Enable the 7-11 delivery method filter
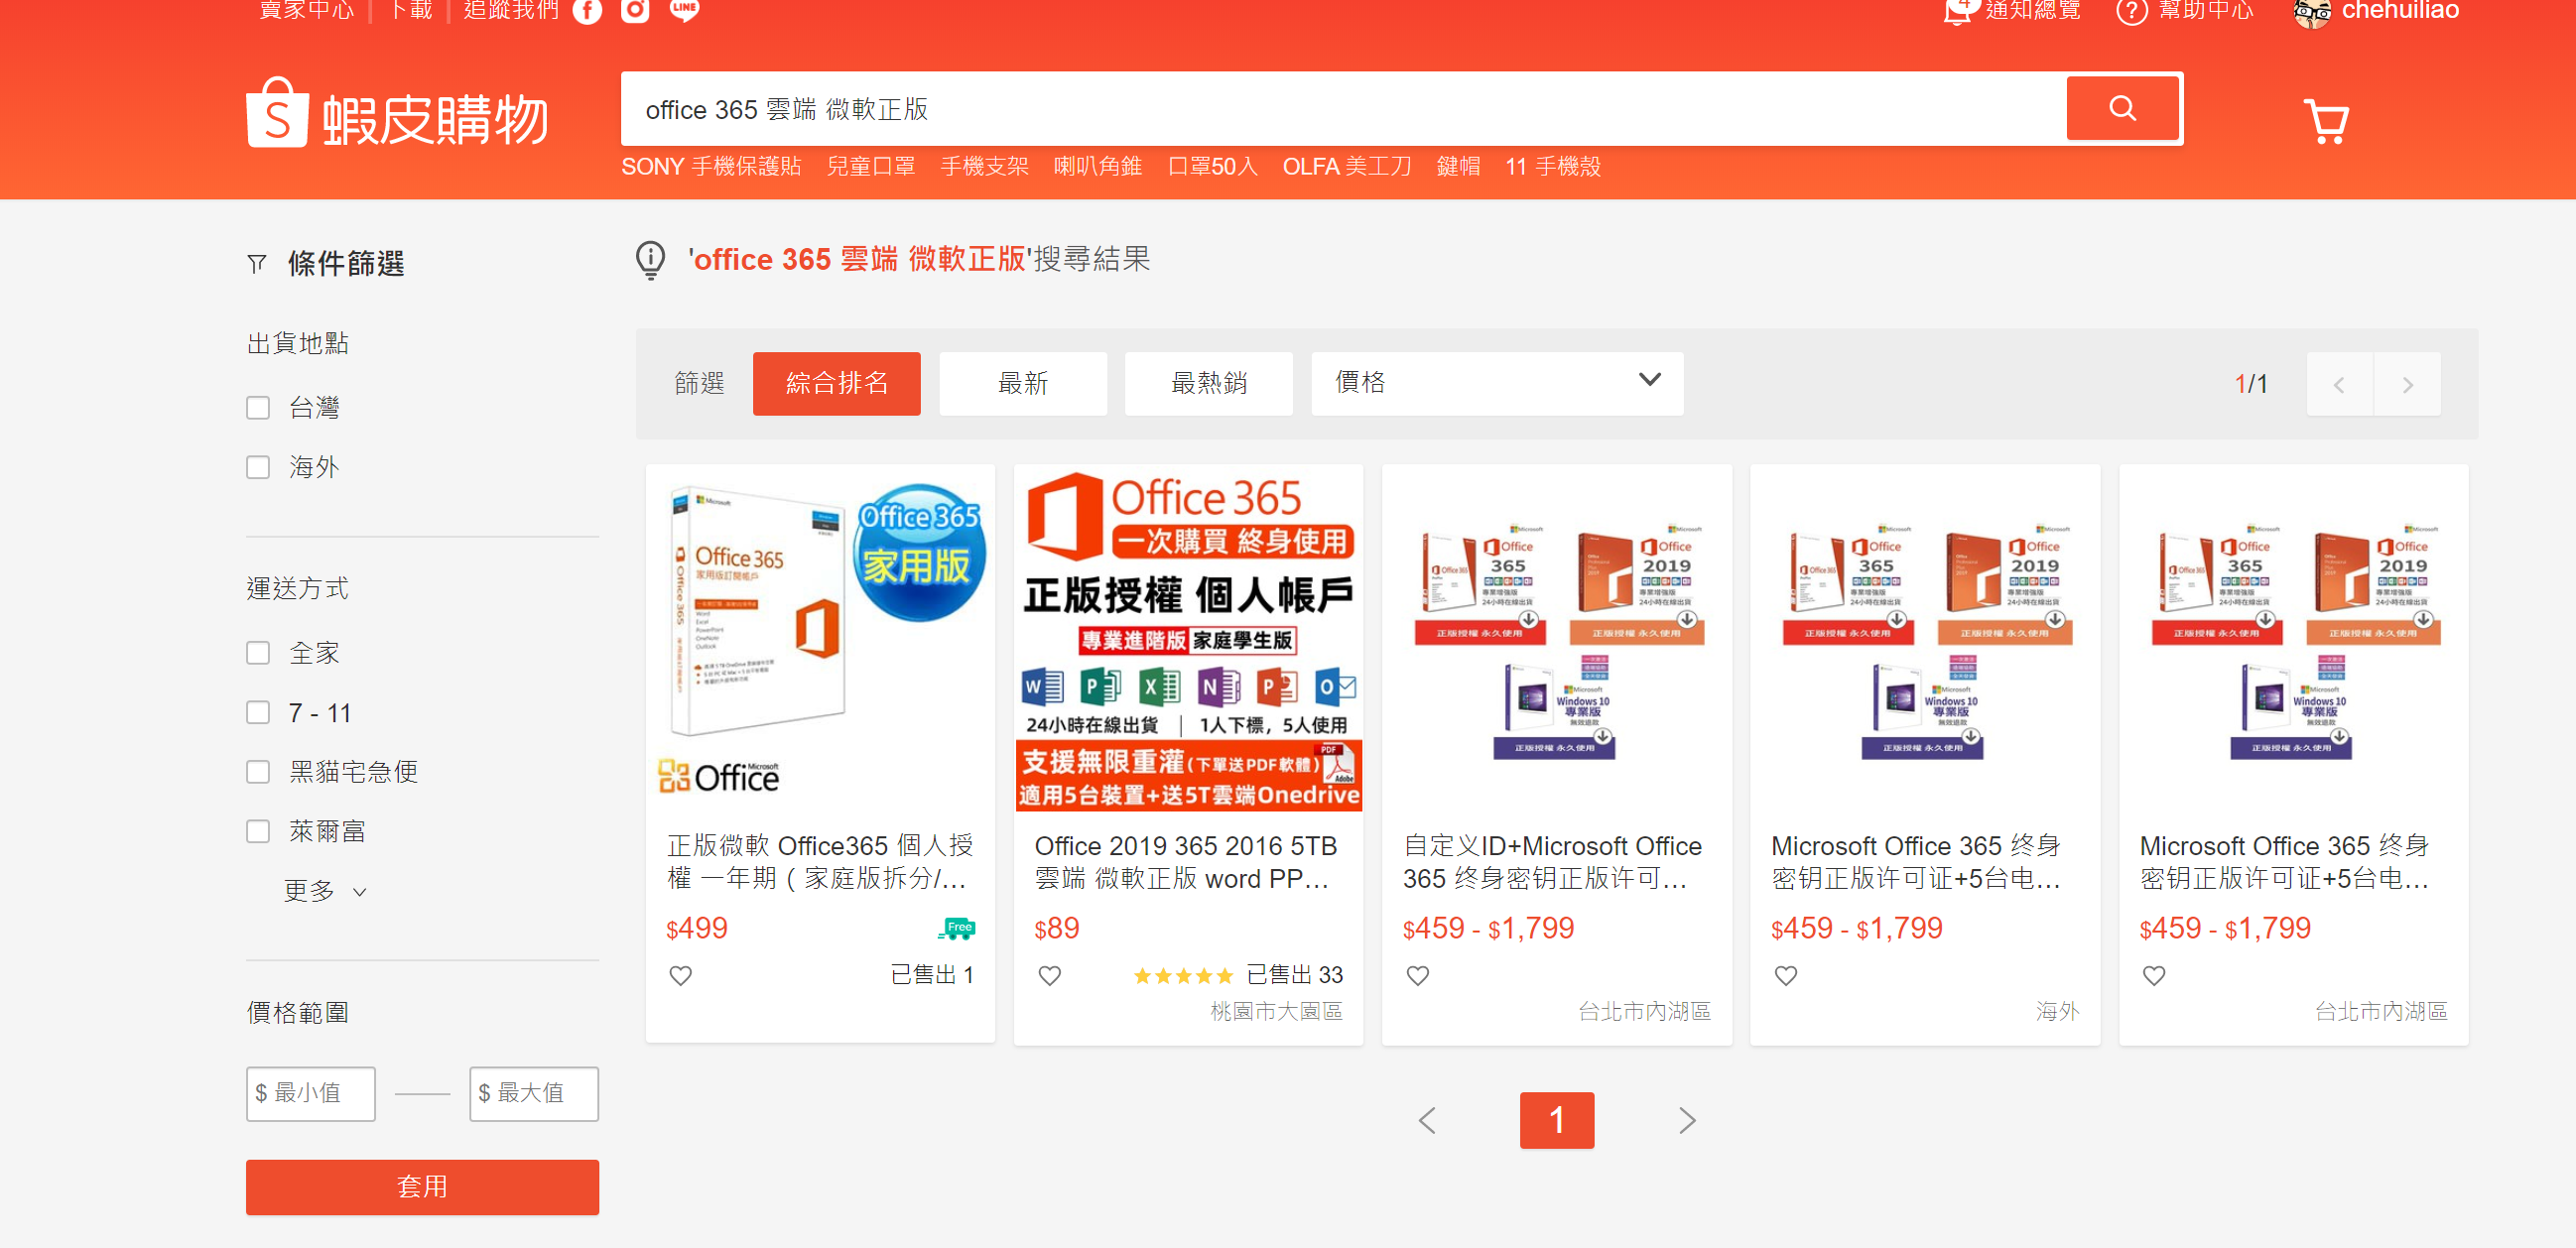The image size is (2576, 1248). pyautogui.click(x=258, y=712)
